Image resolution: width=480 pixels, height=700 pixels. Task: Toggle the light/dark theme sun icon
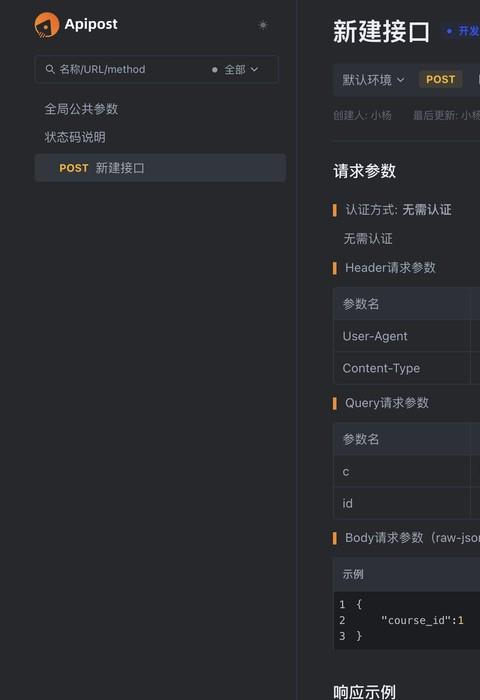point(263,25)
